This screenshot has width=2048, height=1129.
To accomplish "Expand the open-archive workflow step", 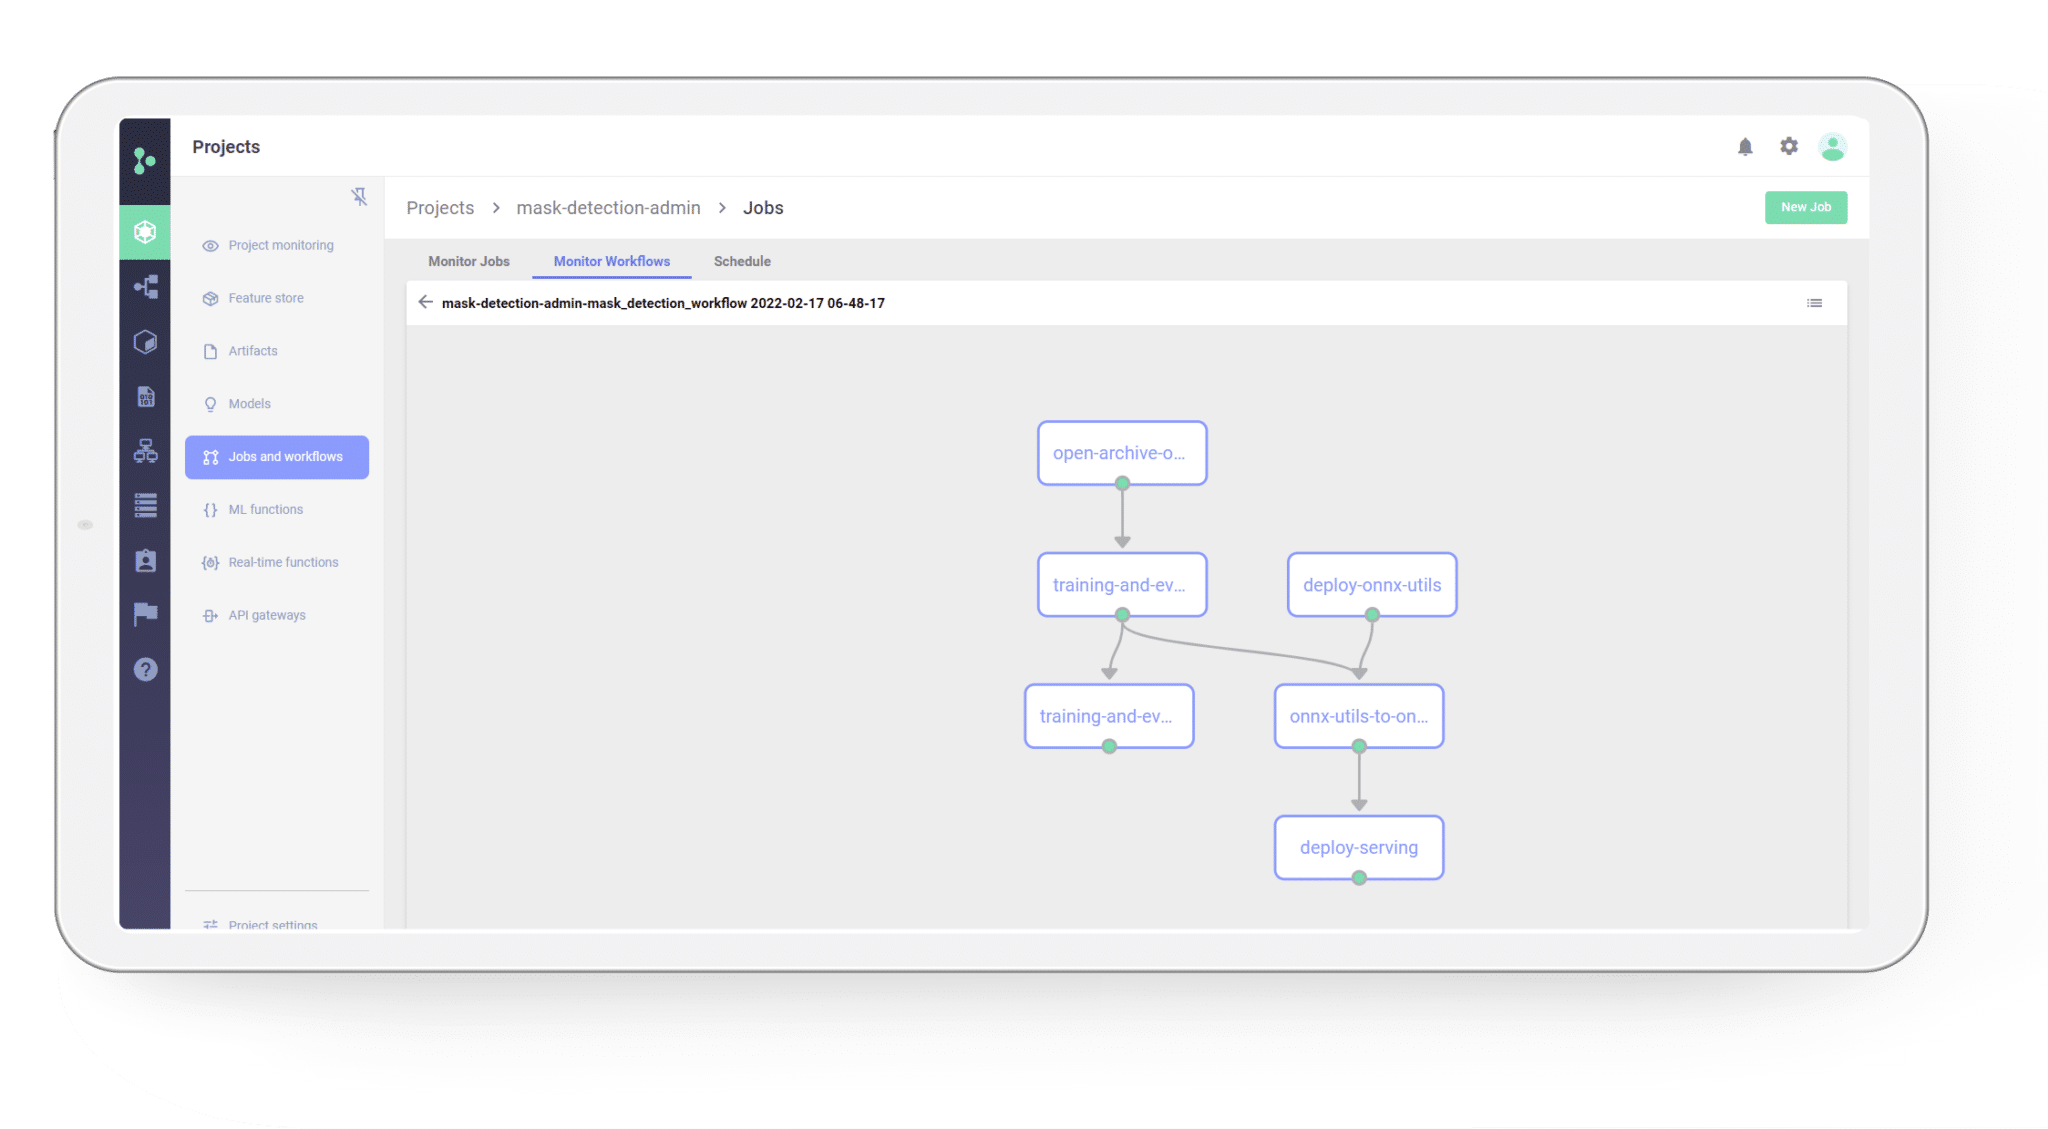I will click(1121, 452).
